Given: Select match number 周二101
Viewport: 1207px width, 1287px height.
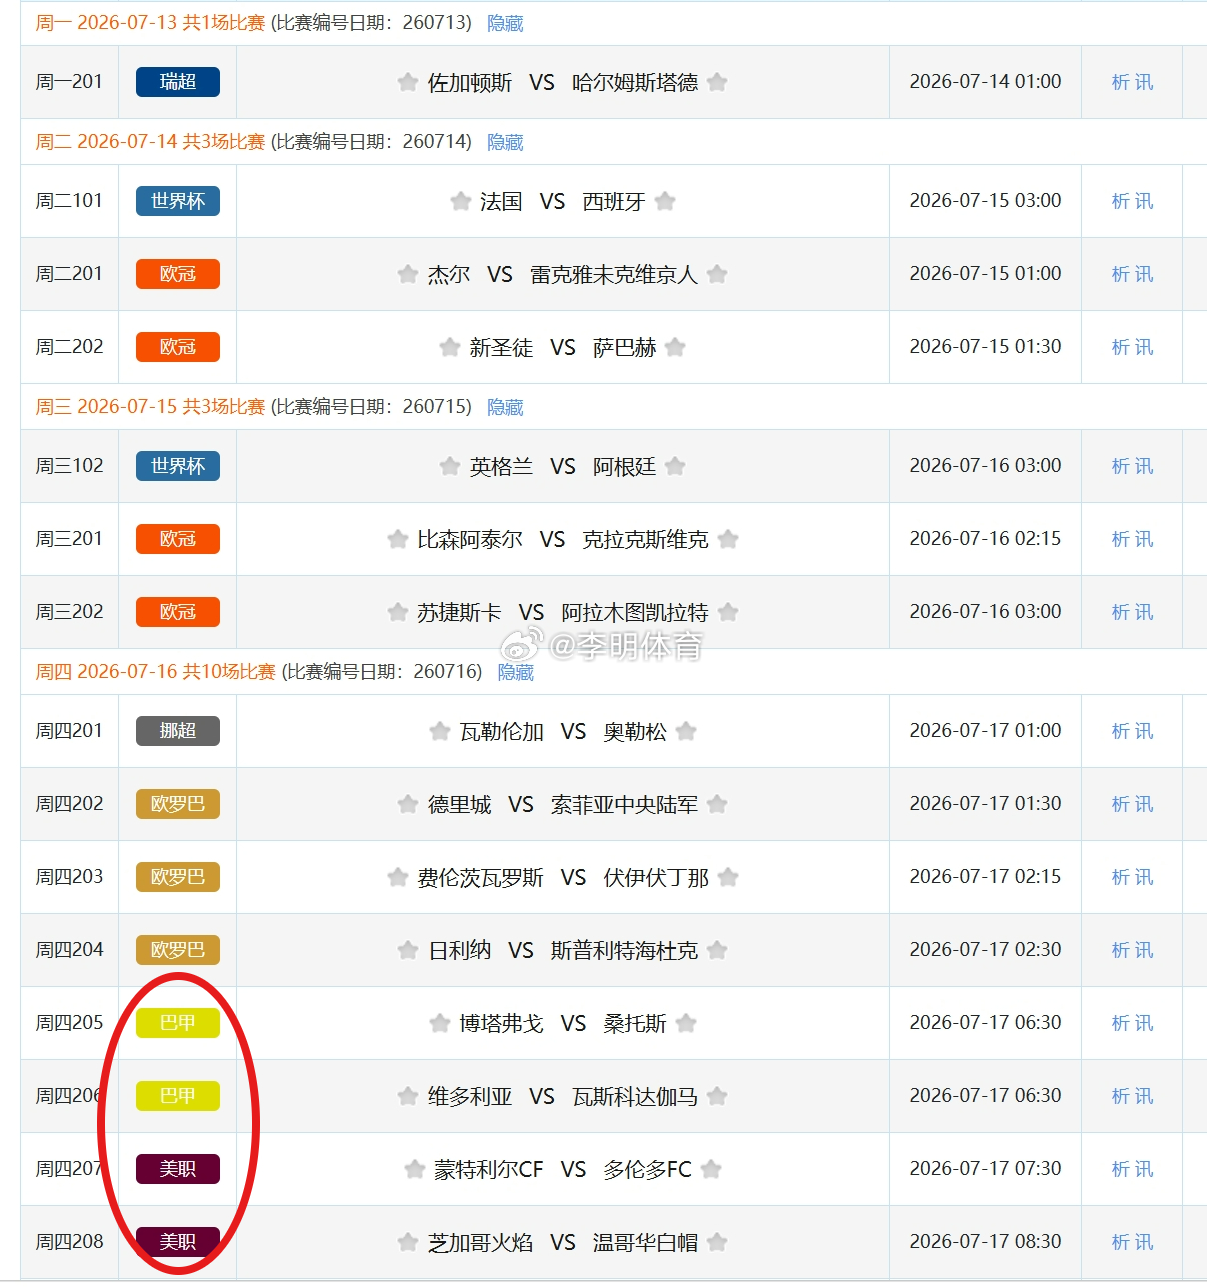Looking at the screenshot, I should [x=69, y=201].
